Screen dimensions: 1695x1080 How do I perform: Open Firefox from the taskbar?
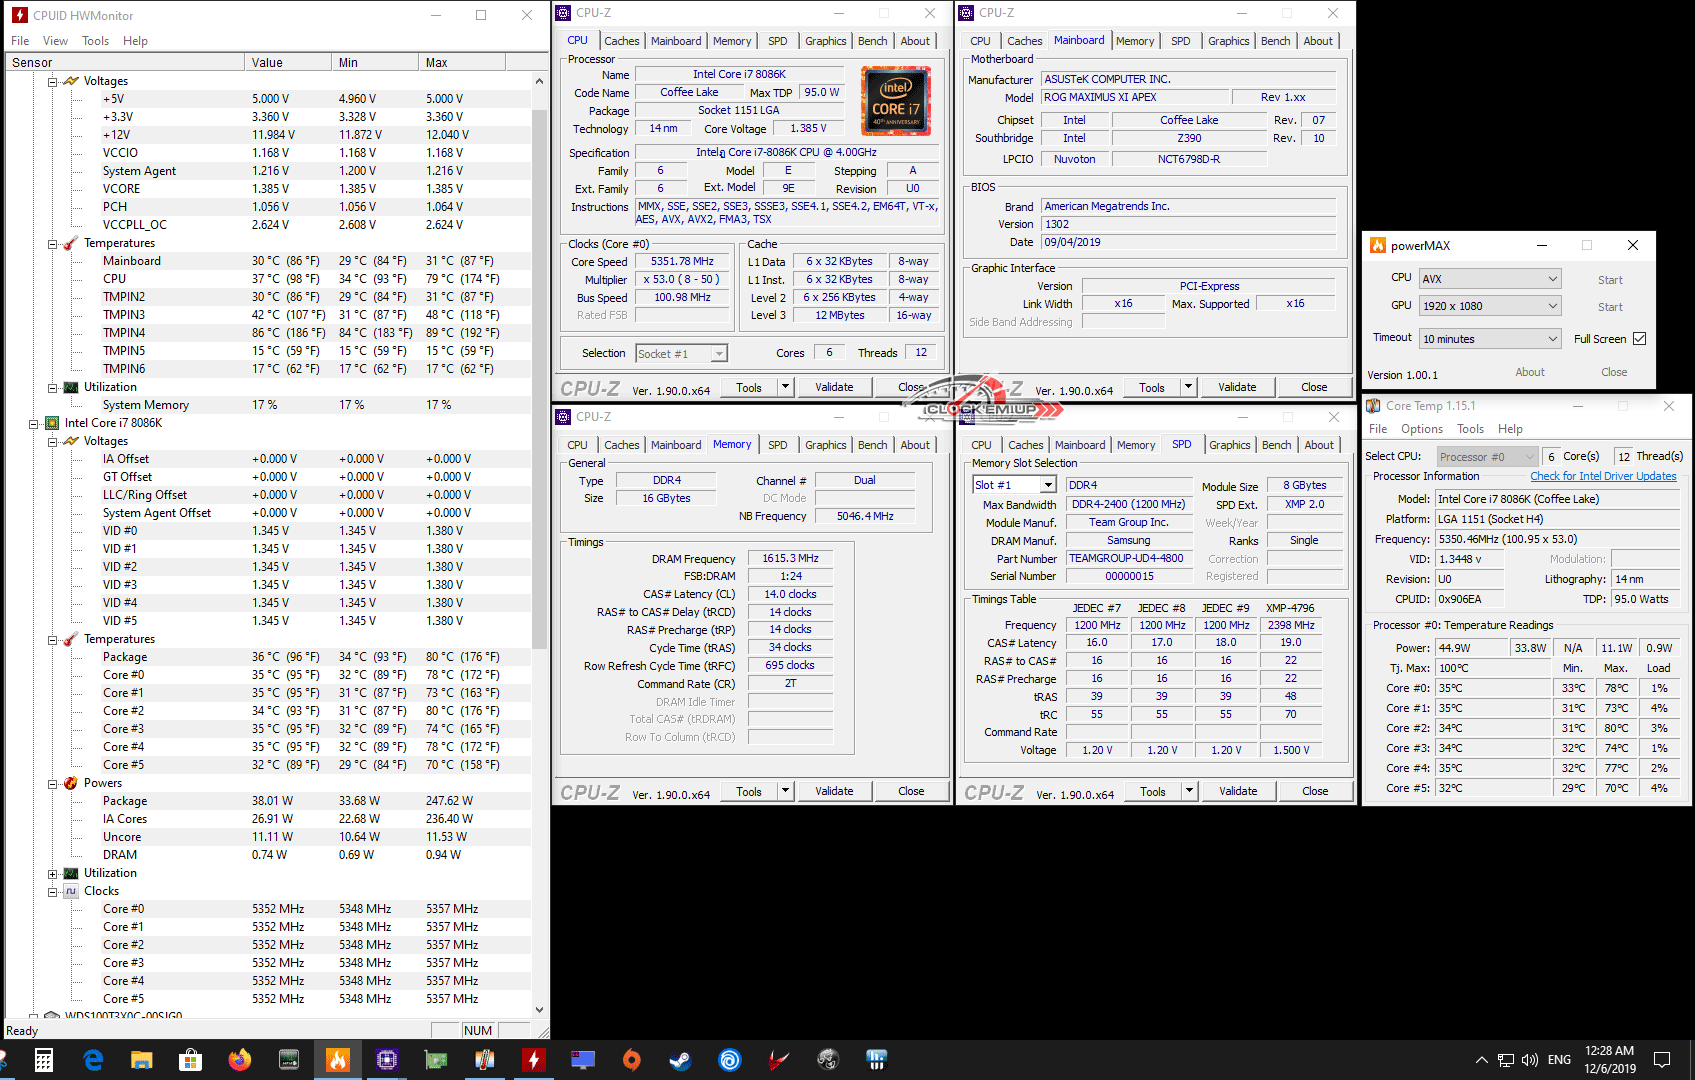(240, 1060)
